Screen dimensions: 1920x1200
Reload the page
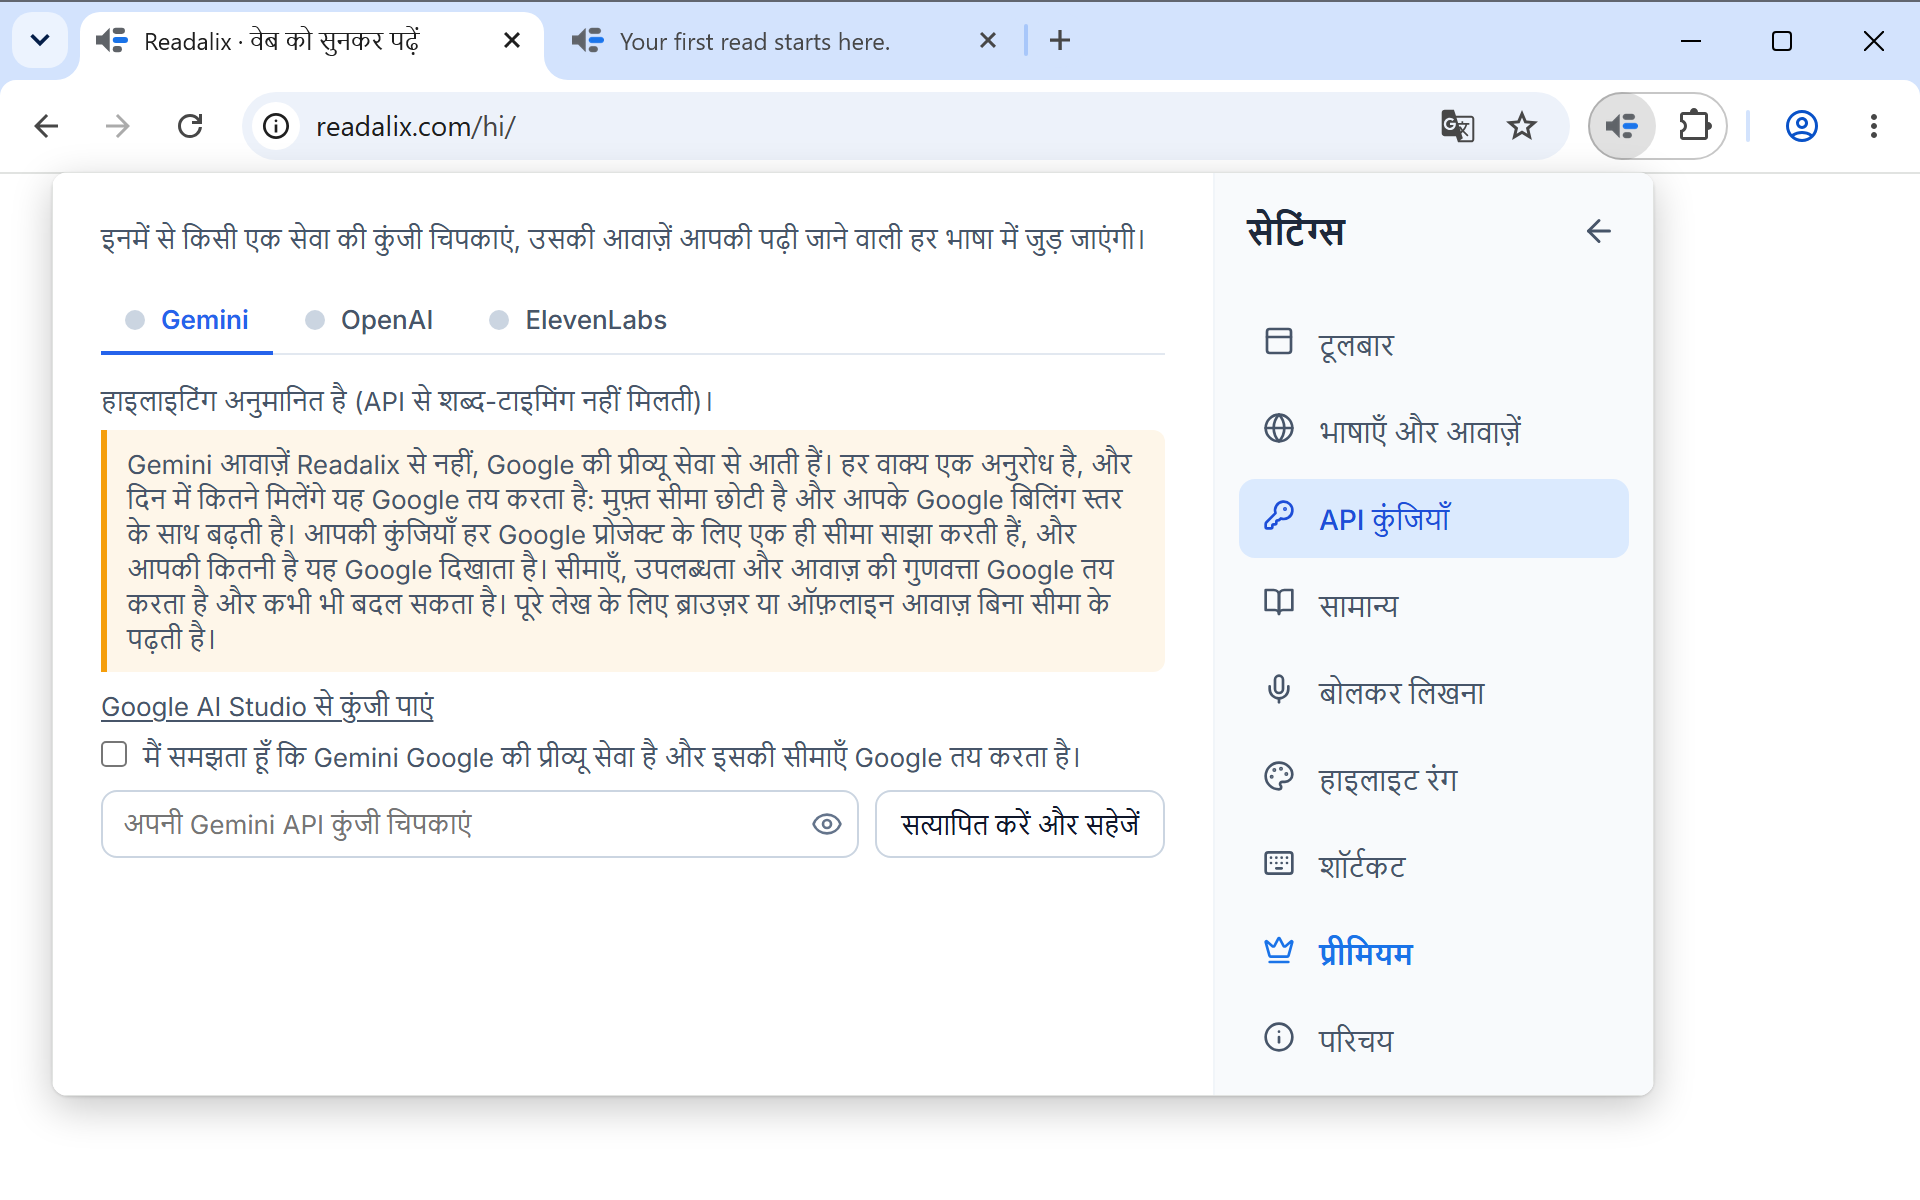pyautogui.click(x=190, y=126)
